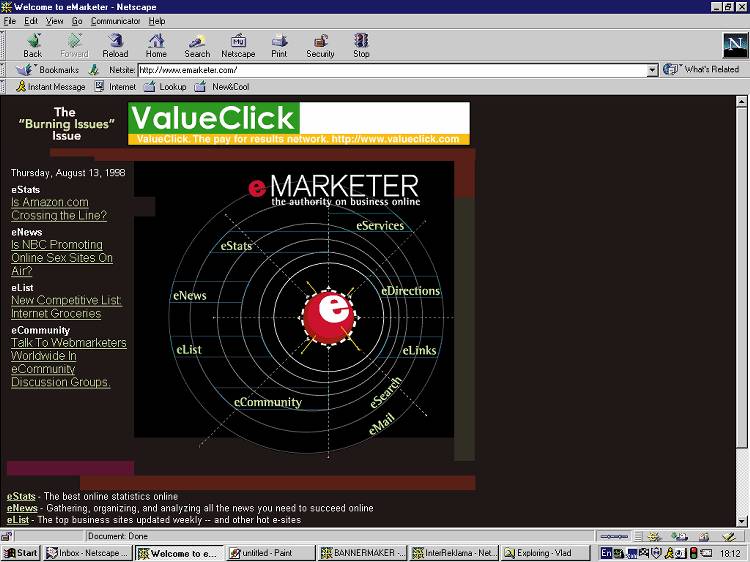Click the page location proxy icon

(x=94, y=70)
